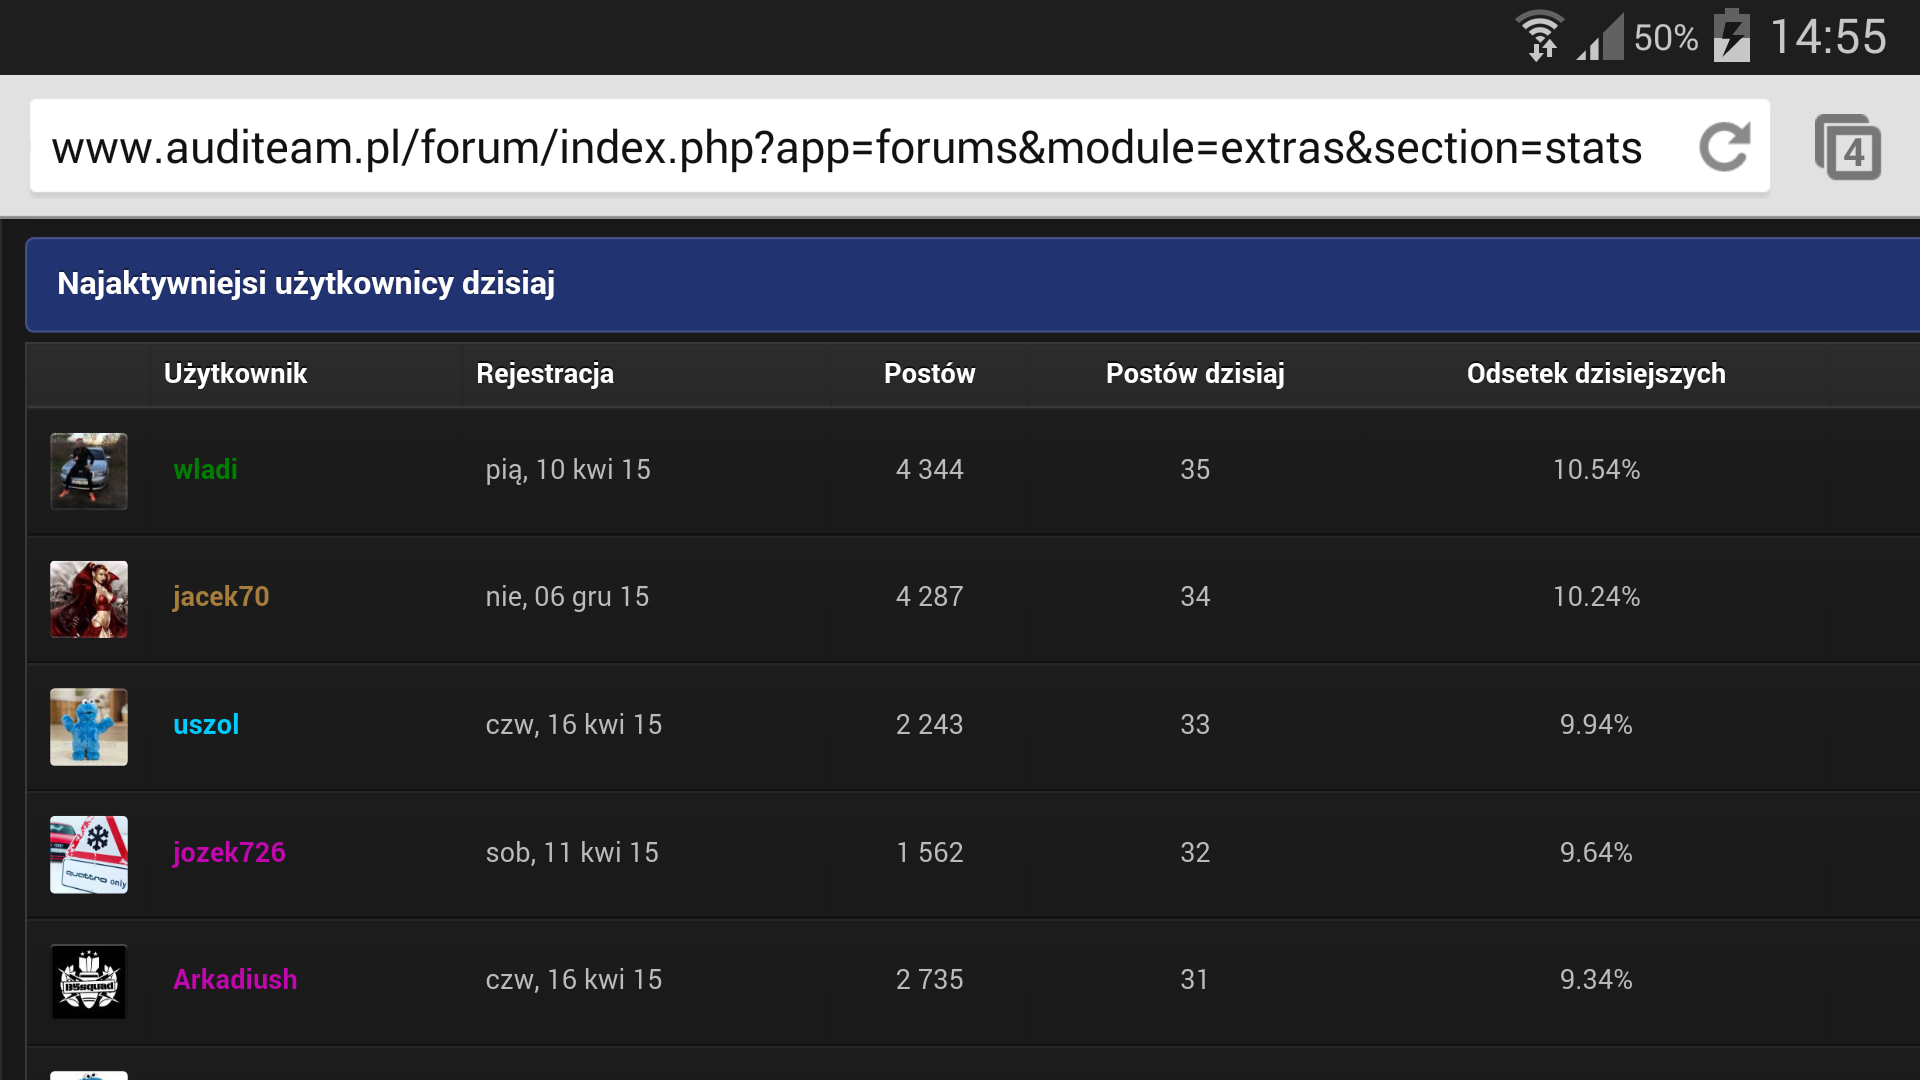
Task: Tap the Wi-Fi status icon
Action: point(1540,36)
